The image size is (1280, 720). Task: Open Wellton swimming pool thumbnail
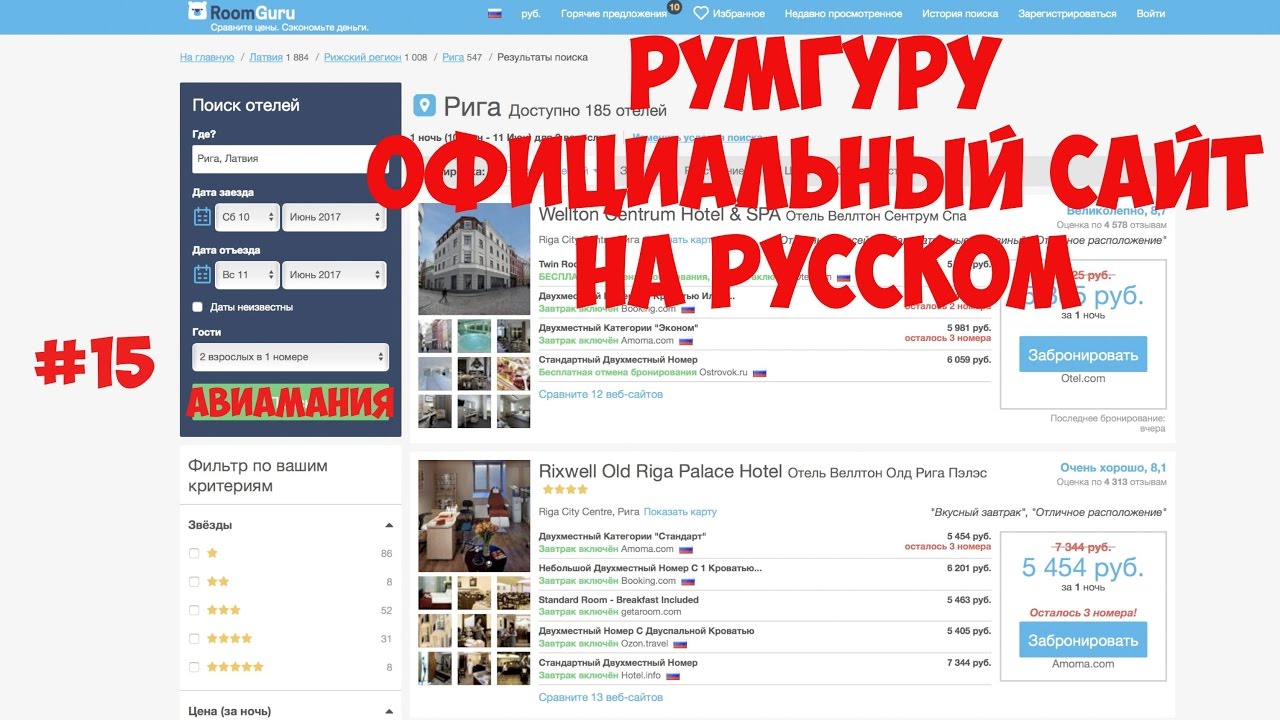(474, 336)
